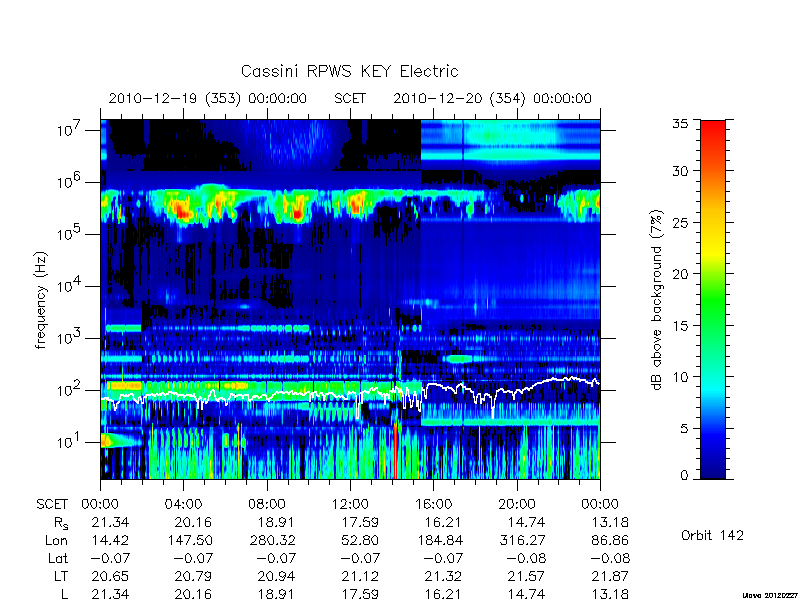This screenshot has width=800, height=600.
Task: Click the Lat value -0.08 under 20:00
Action: point(526,558)
